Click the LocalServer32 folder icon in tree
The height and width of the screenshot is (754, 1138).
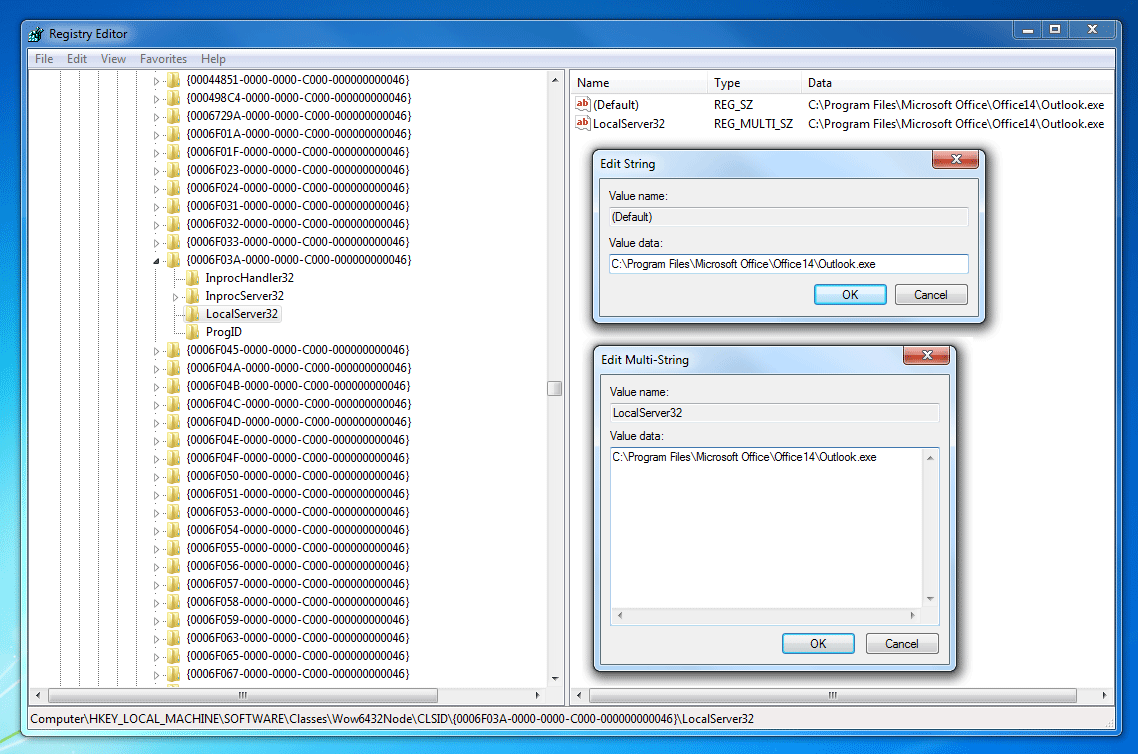tap(190, 313)
